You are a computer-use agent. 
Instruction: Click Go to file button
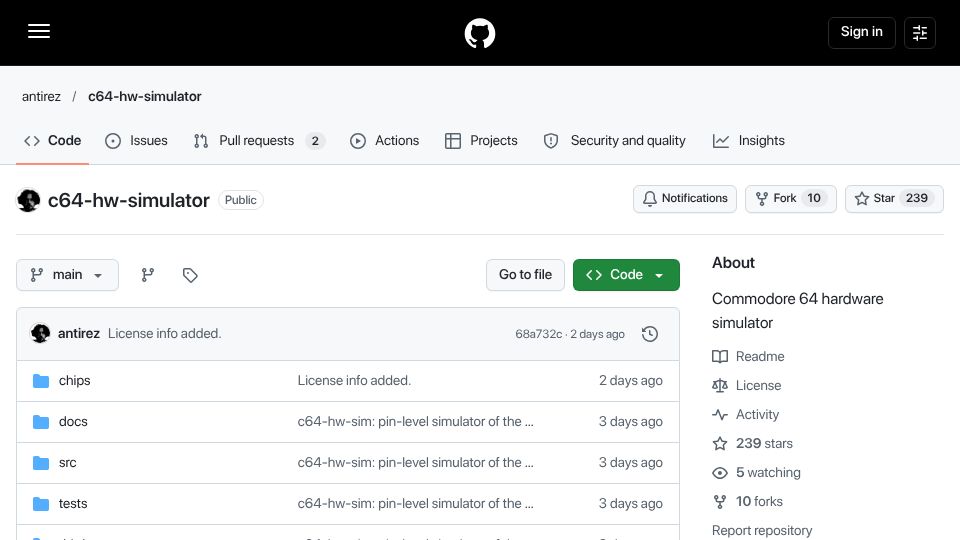(525, 275)
